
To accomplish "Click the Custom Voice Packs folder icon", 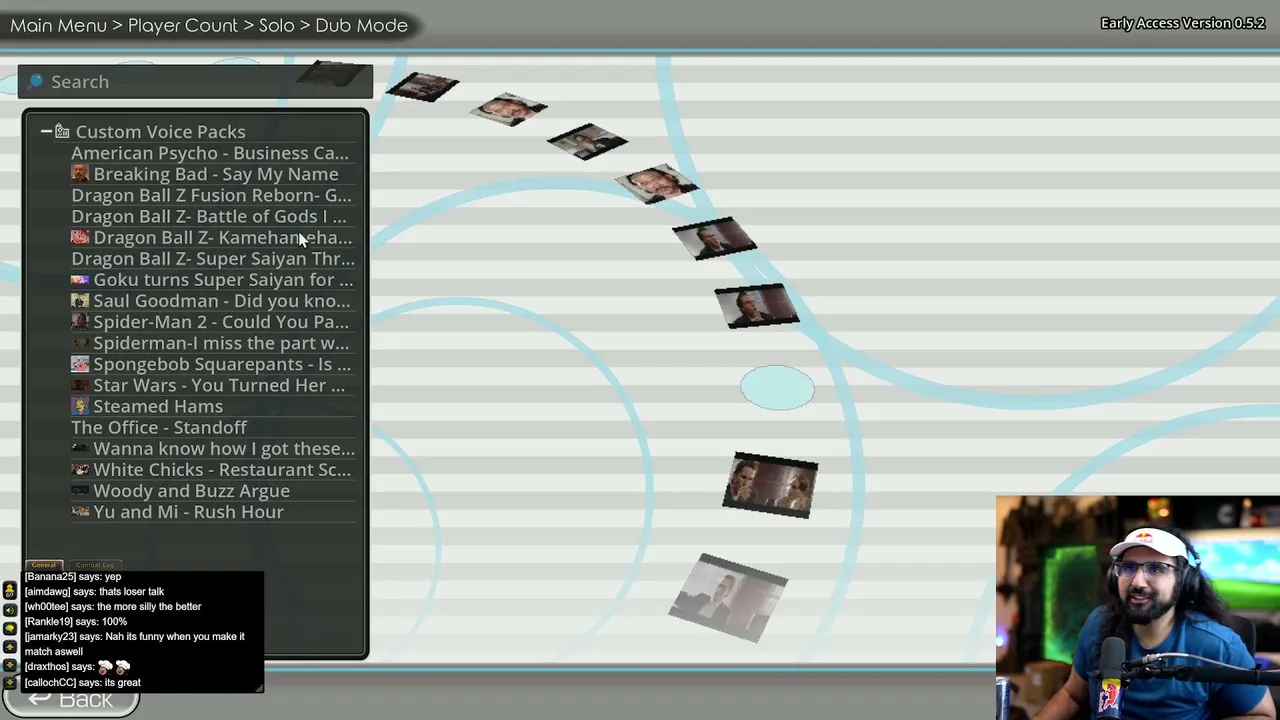I will click(x=62, y=131).
